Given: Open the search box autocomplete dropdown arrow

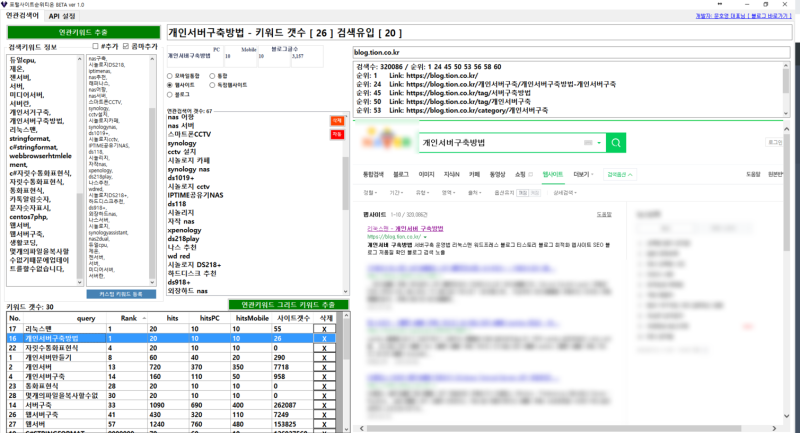Looking at the screenshot, I should coord(599,143).
